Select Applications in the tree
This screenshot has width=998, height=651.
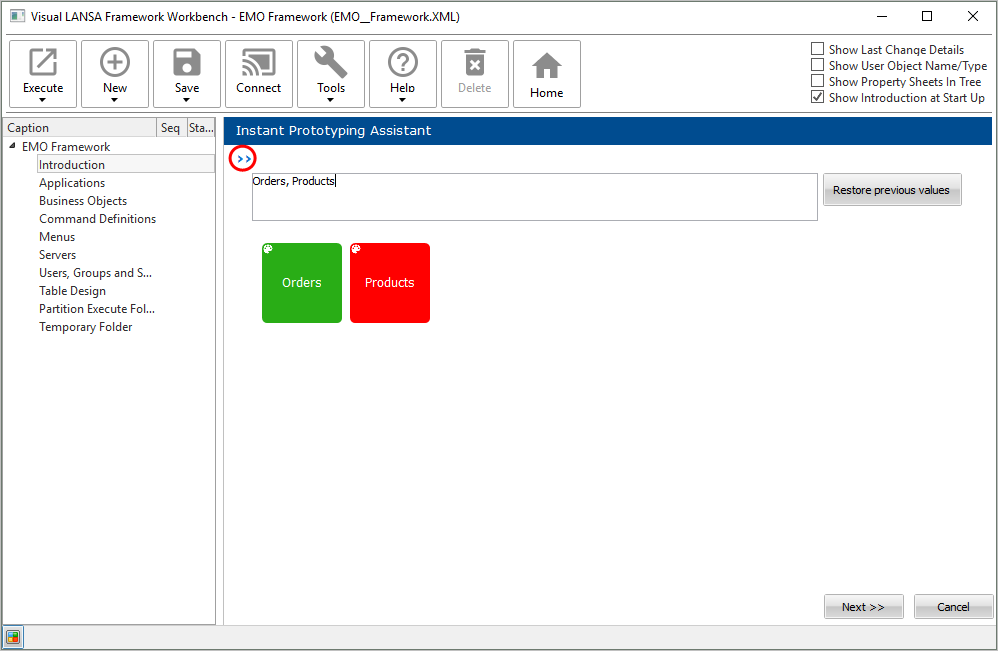tap(72, 183)
